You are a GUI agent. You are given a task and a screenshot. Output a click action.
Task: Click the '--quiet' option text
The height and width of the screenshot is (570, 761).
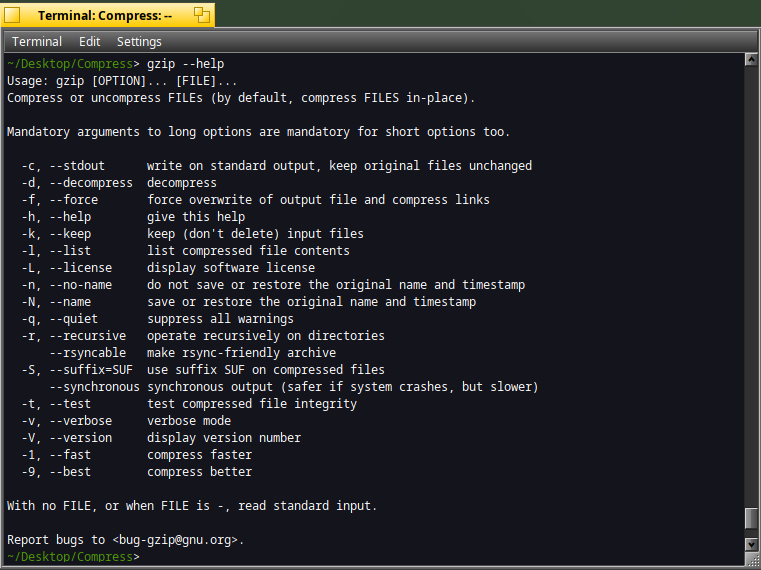coord(74,319)
